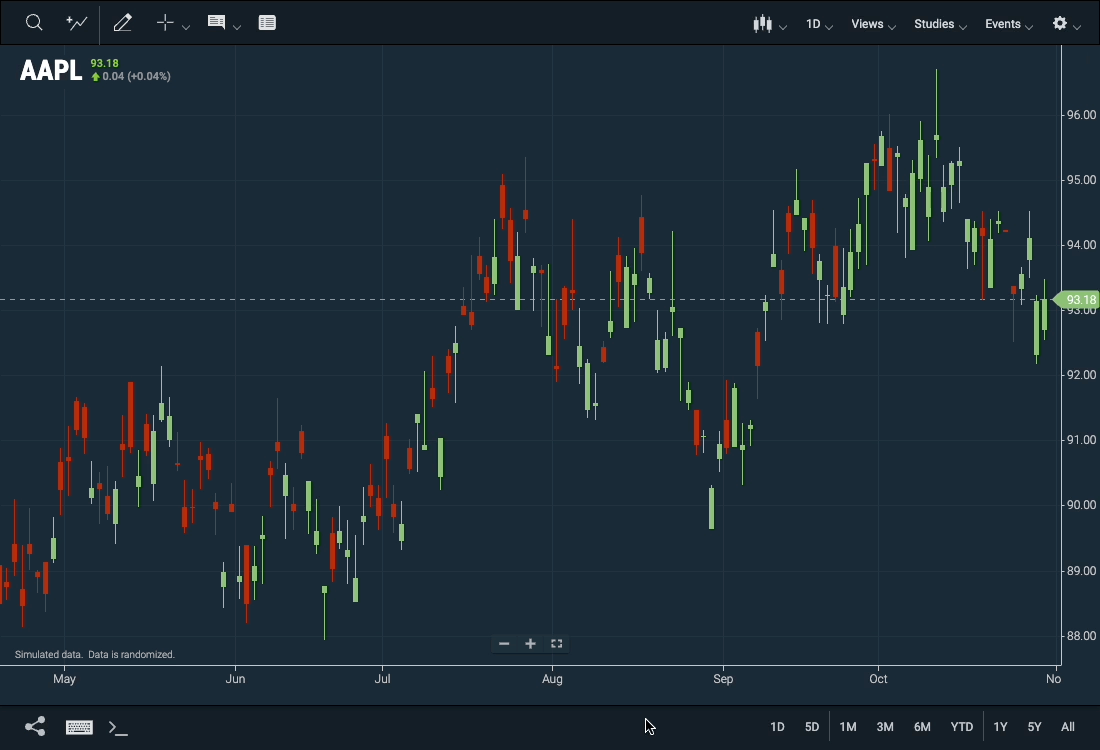This screenshot has height=750, width=1100.
Task: Click the AAPL symbol title
Action: (x=51, y=70)
